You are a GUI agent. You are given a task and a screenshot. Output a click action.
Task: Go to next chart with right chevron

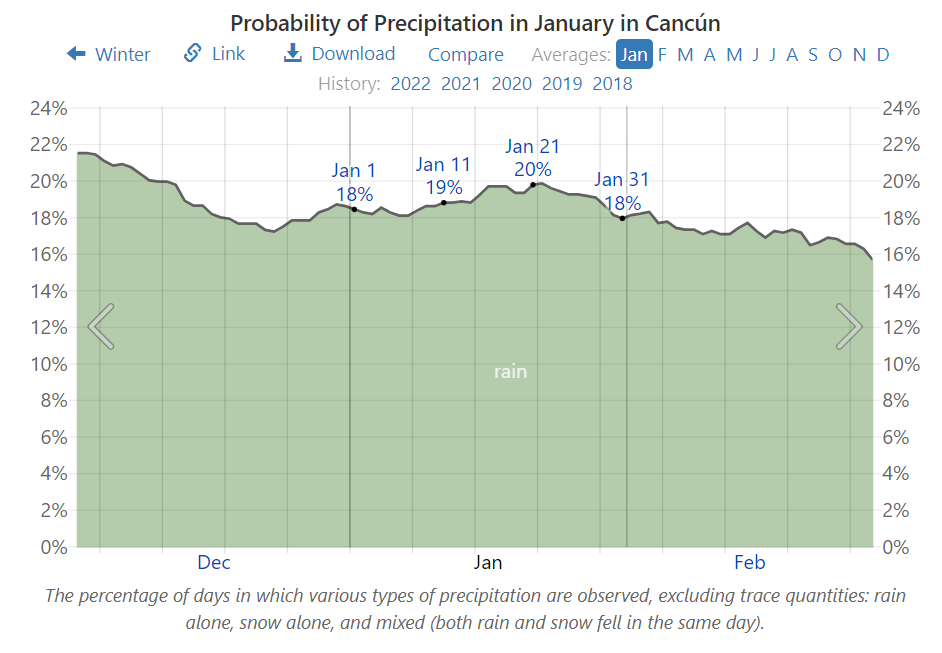coord(848,327)
